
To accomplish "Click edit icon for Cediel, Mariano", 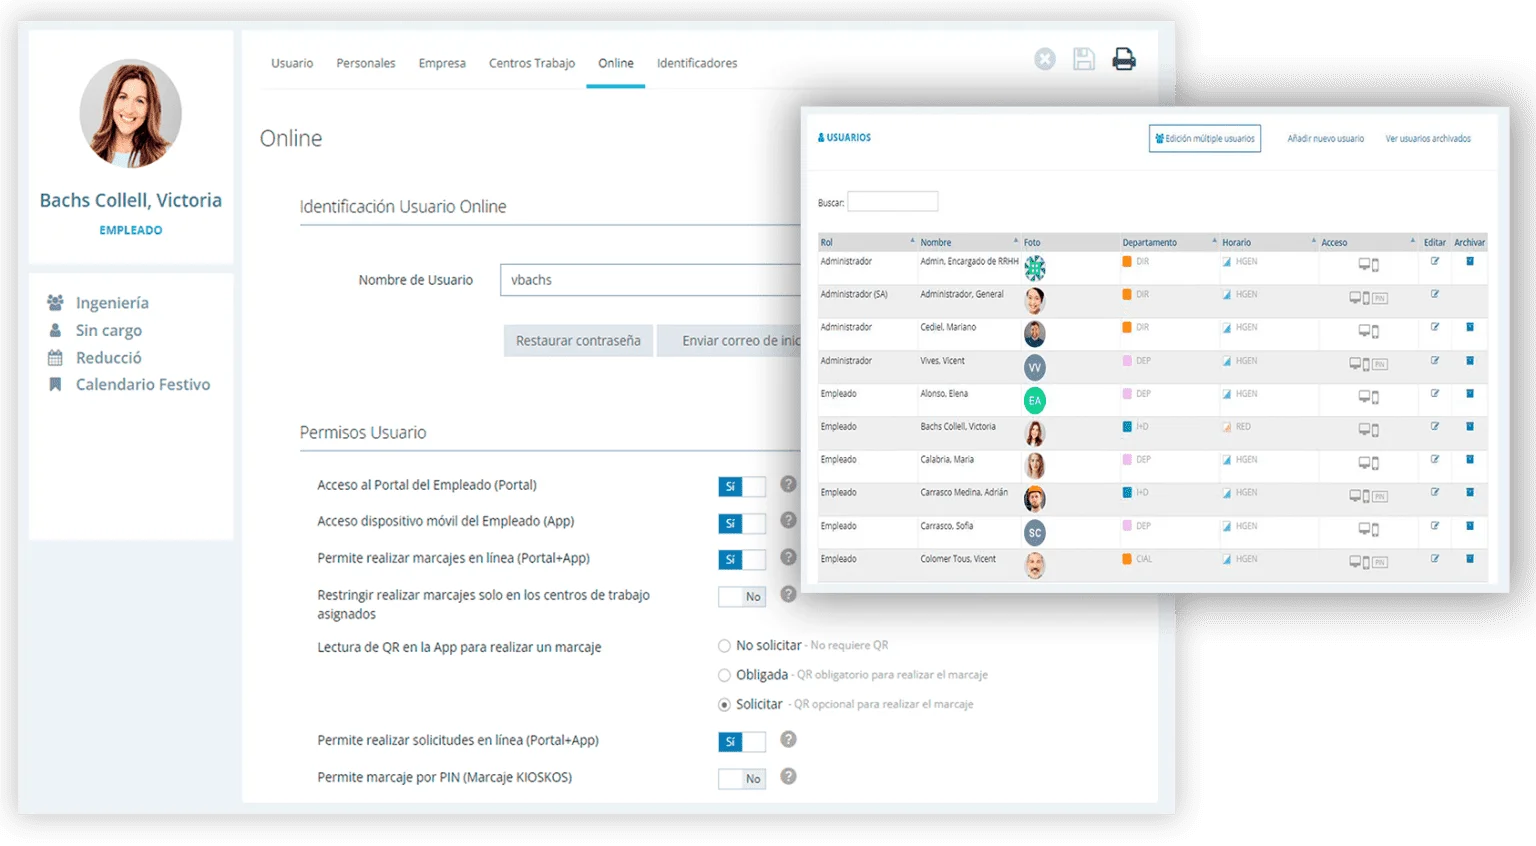I will pos(1435,327).
